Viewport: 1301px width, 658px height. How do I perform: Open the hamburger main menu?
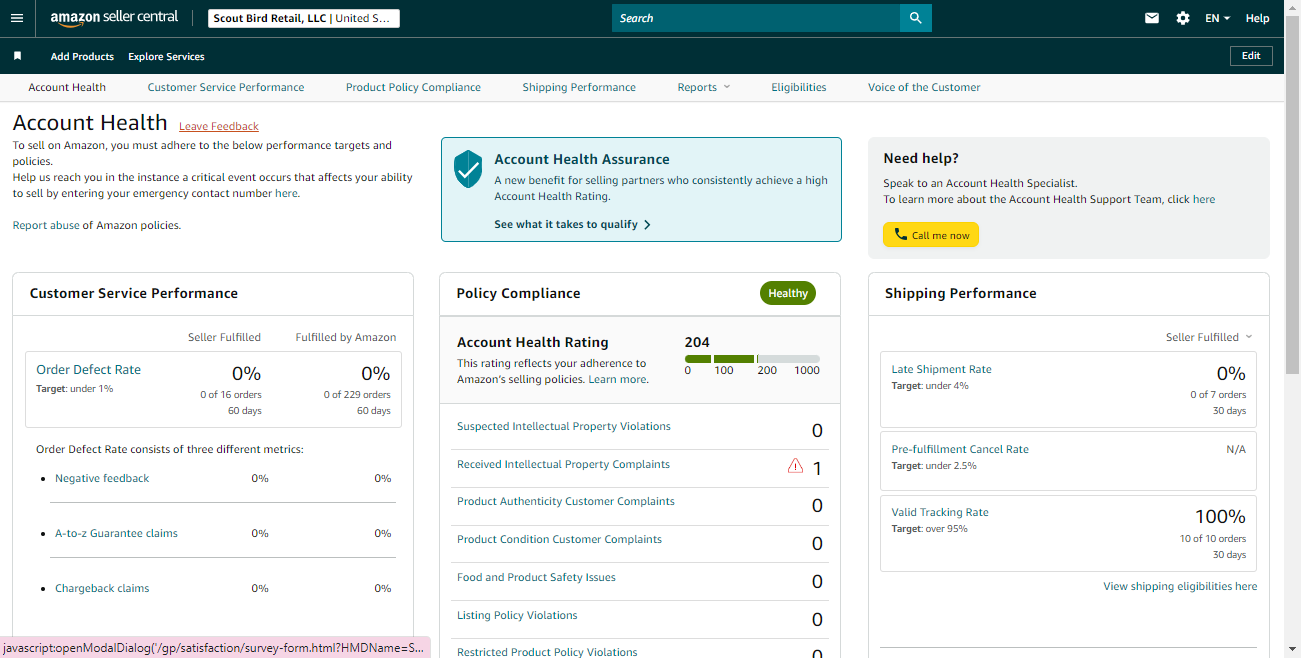coord(16,18)
